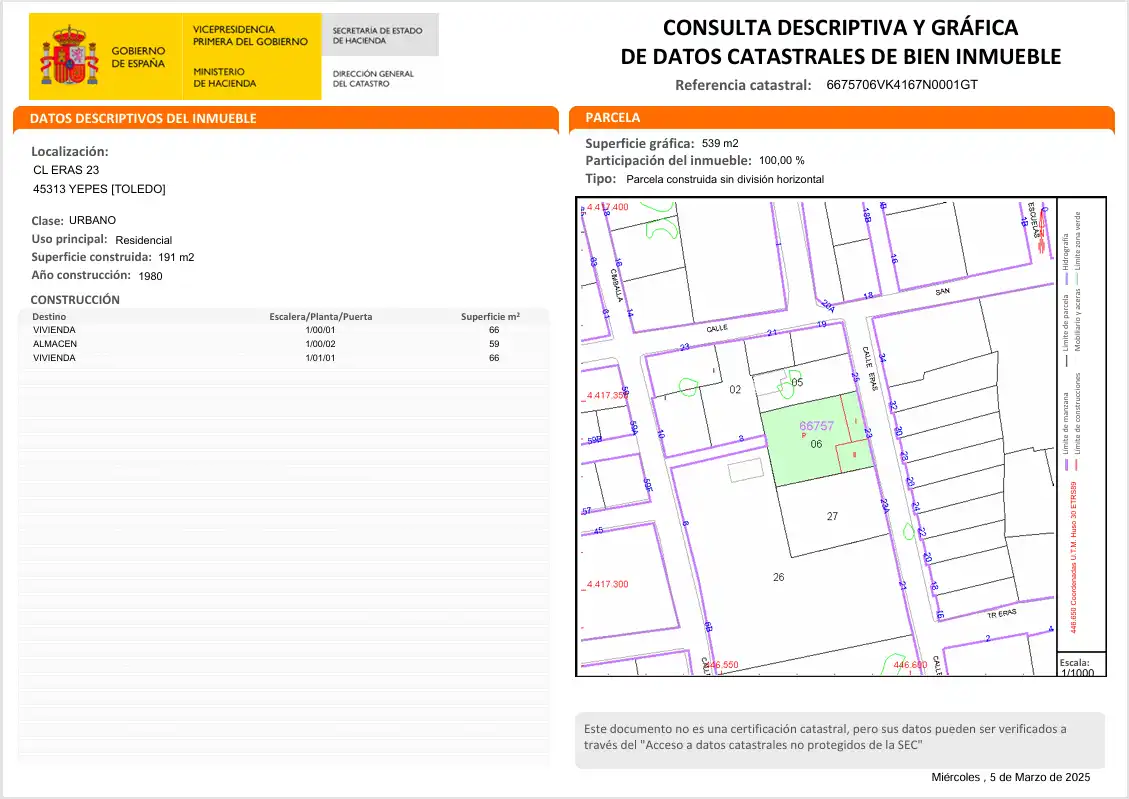This screenshot has width=1129, height=799.
Task: Click the 'CONSULTA DESCRIPTIVA Y GRÁFICA' document title
Action: point(840,27)
